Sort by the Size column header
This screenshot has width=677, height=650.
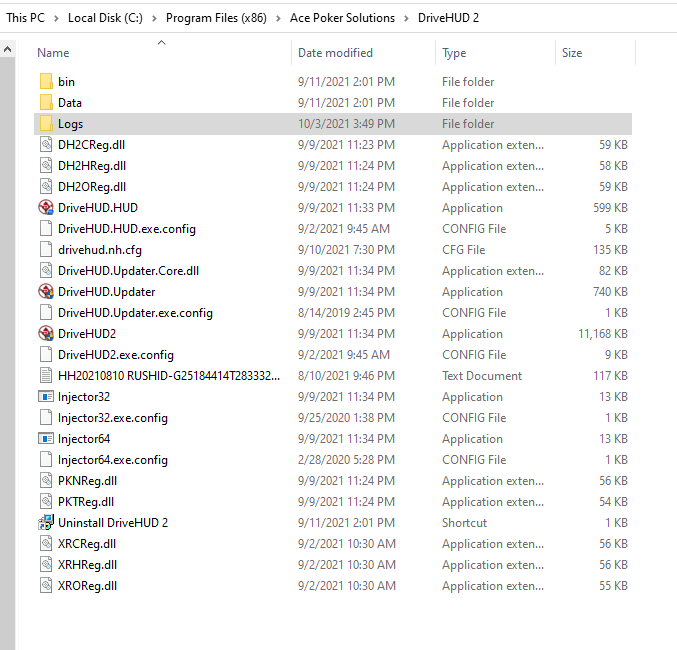tap(572, 53)
